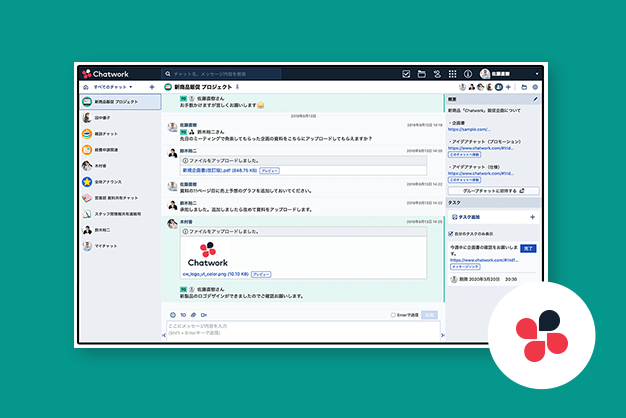Click the home icon above chat list
Image resolution: width=626 pixels, height=418 pixels.
point(86,87)
